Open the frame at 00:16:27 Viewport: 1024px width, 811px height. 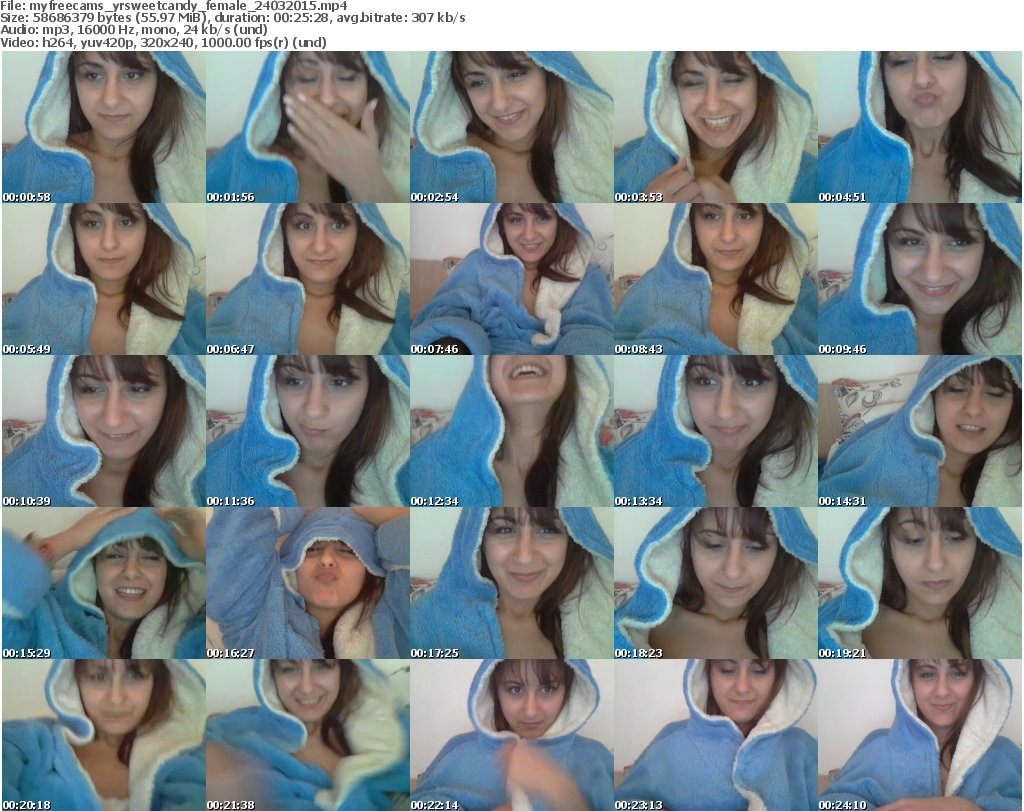click(308, 583)
